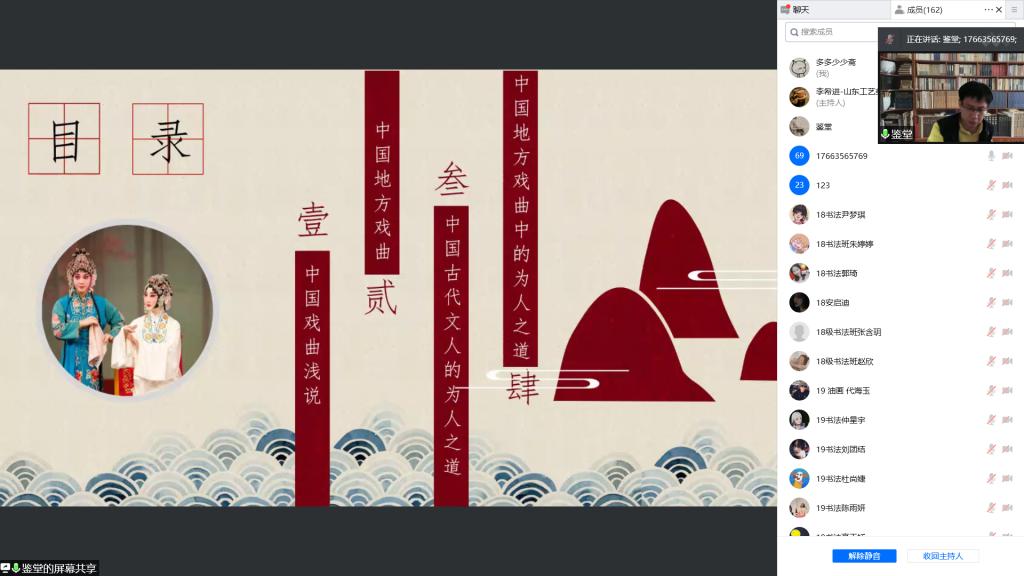
Task: Toggle microphone icon for 17663565769
Action: tap(991, 156)
